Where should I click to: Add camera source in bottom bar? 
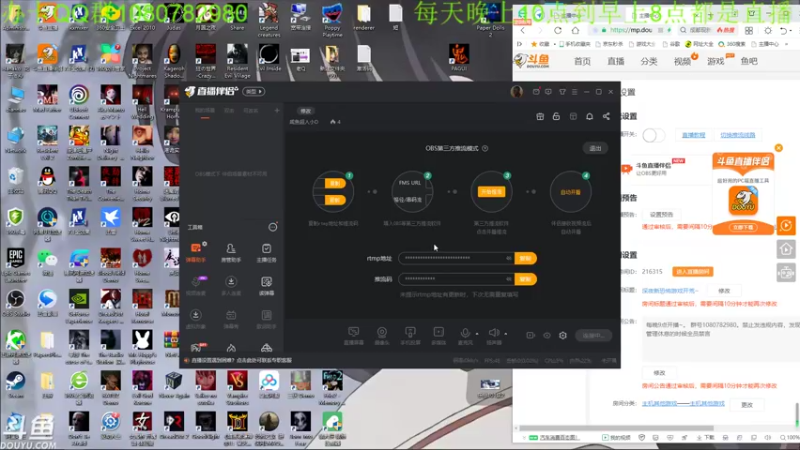pos(382,335)
